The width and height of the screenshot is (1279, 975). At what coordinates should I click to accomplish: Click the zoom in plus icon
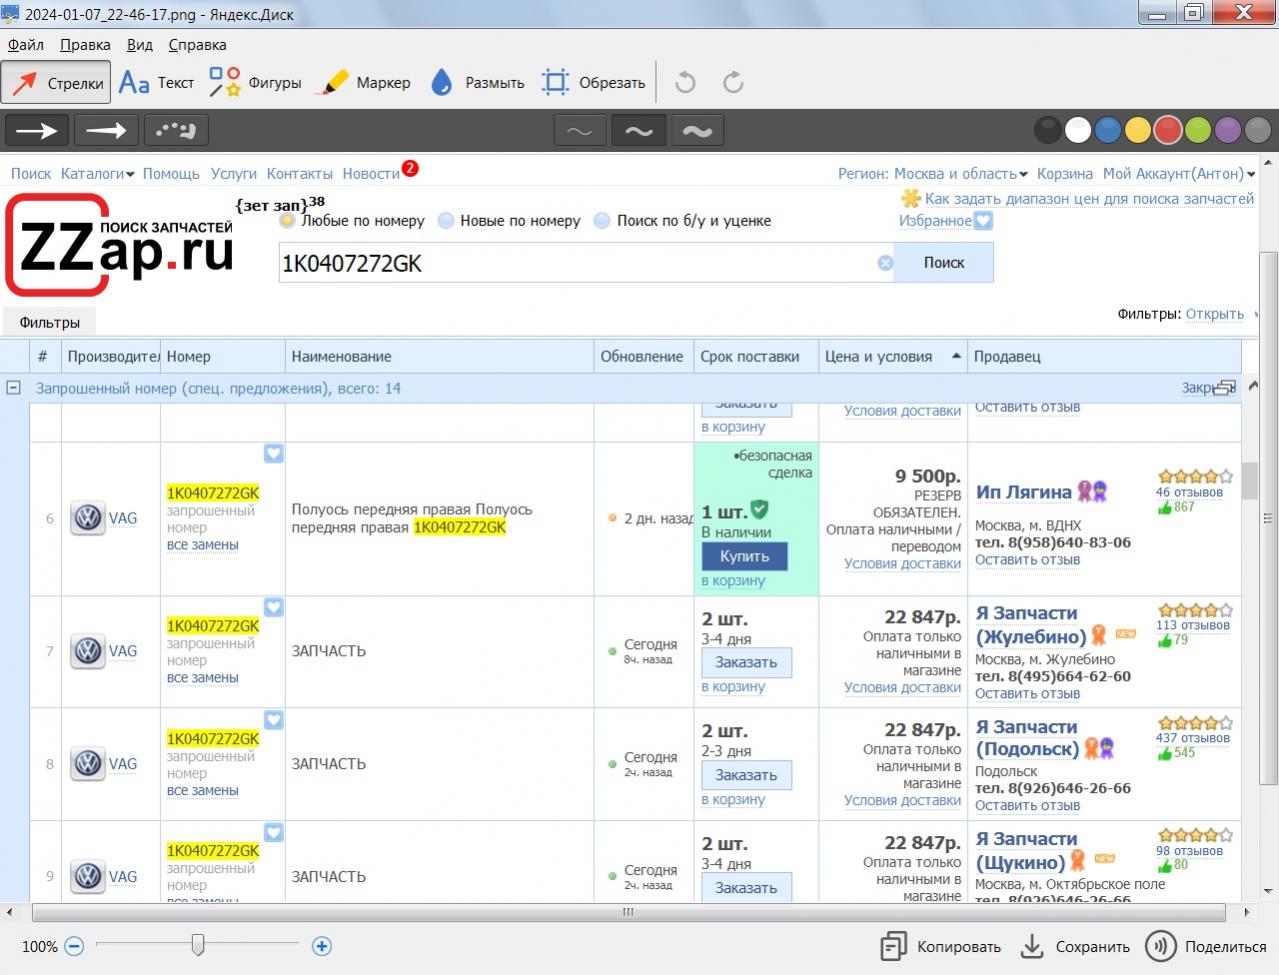pyautogui.click(x=322, y=946)
